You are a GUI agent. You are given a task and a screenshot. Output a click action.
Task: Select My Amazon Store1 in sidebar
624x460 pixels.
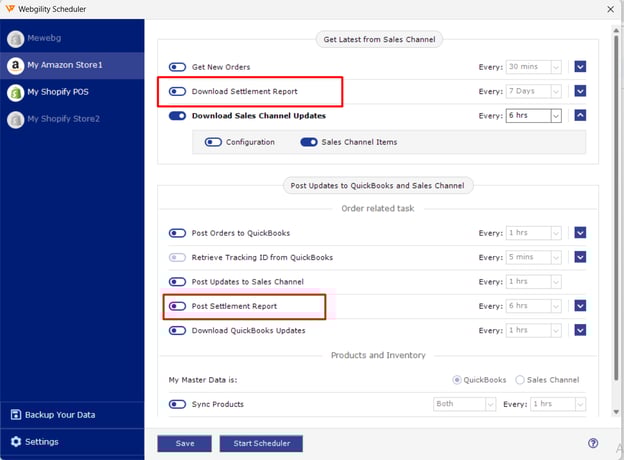72,65
